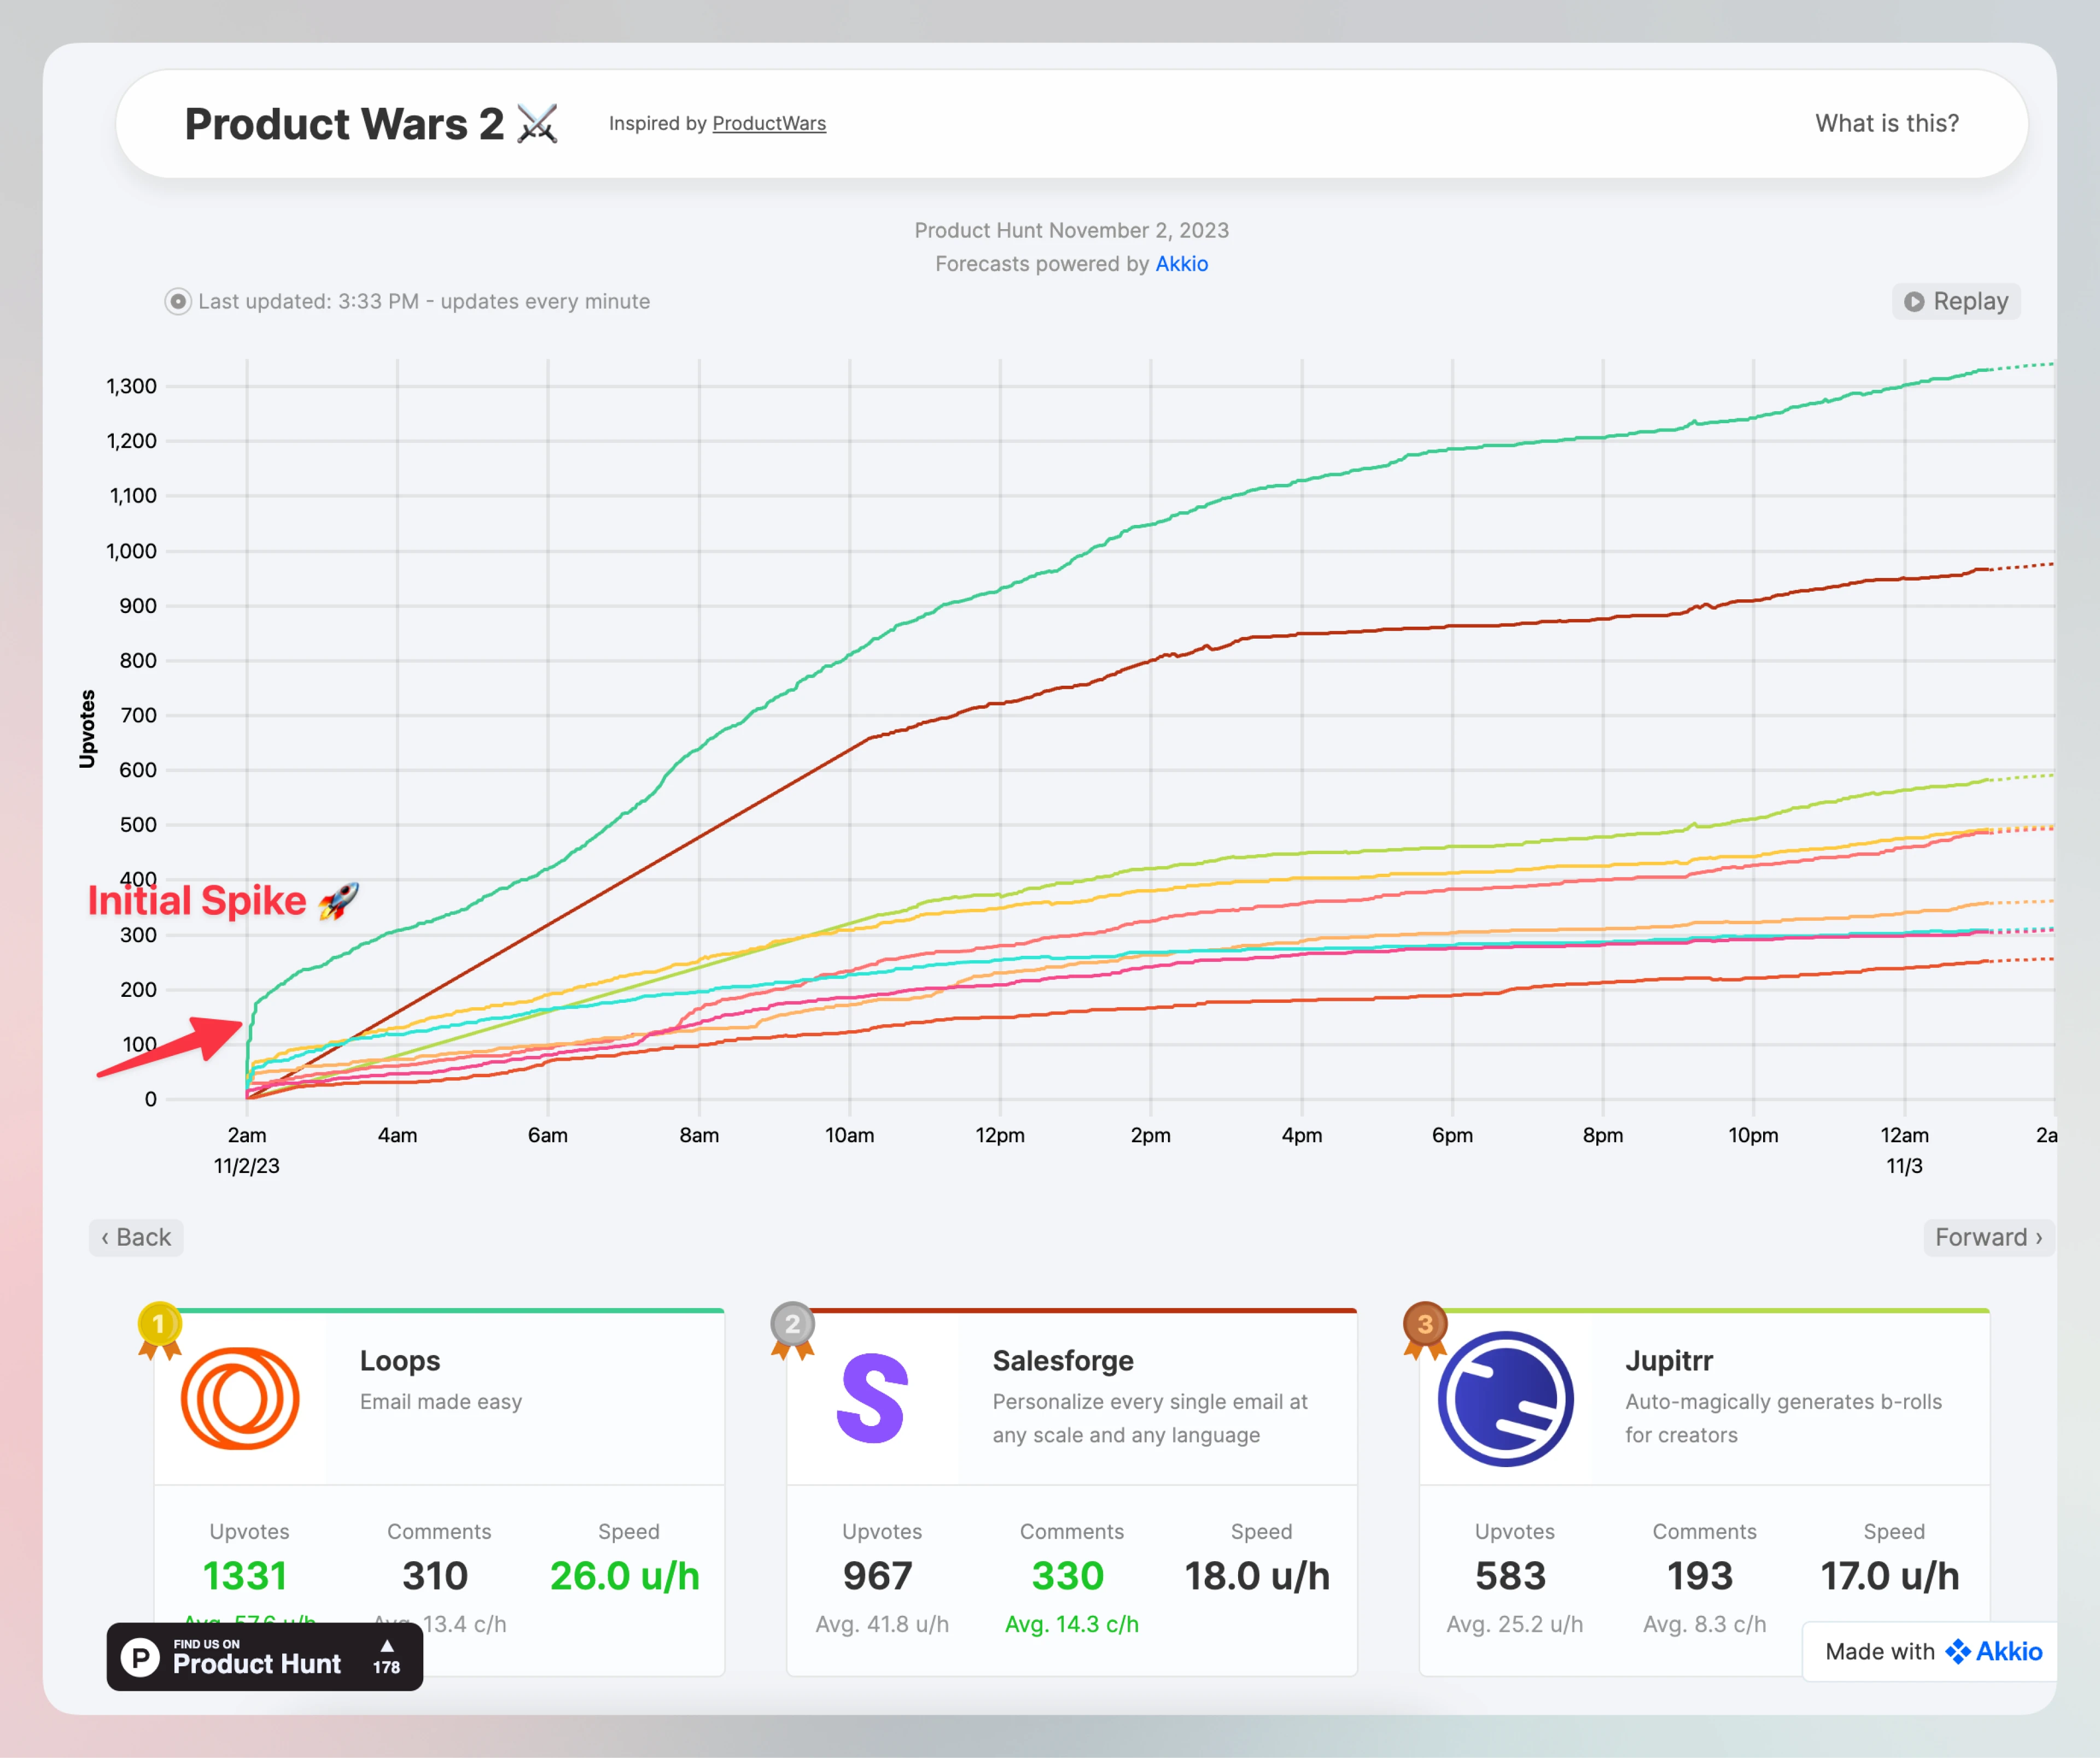
Task: Click Salesforge Avg. 41.8 u/h text
Action: 882,1624
